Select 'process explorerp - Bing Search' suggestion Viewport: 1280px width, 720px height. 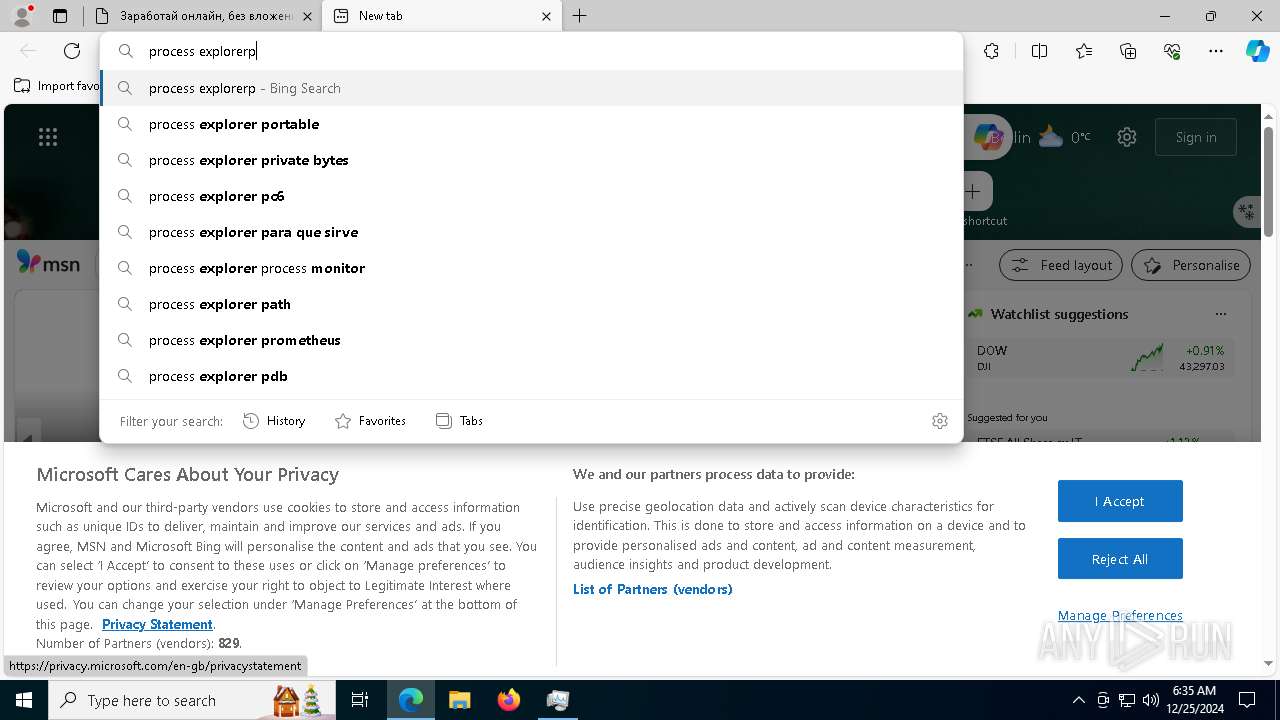[x=531, y=88]
